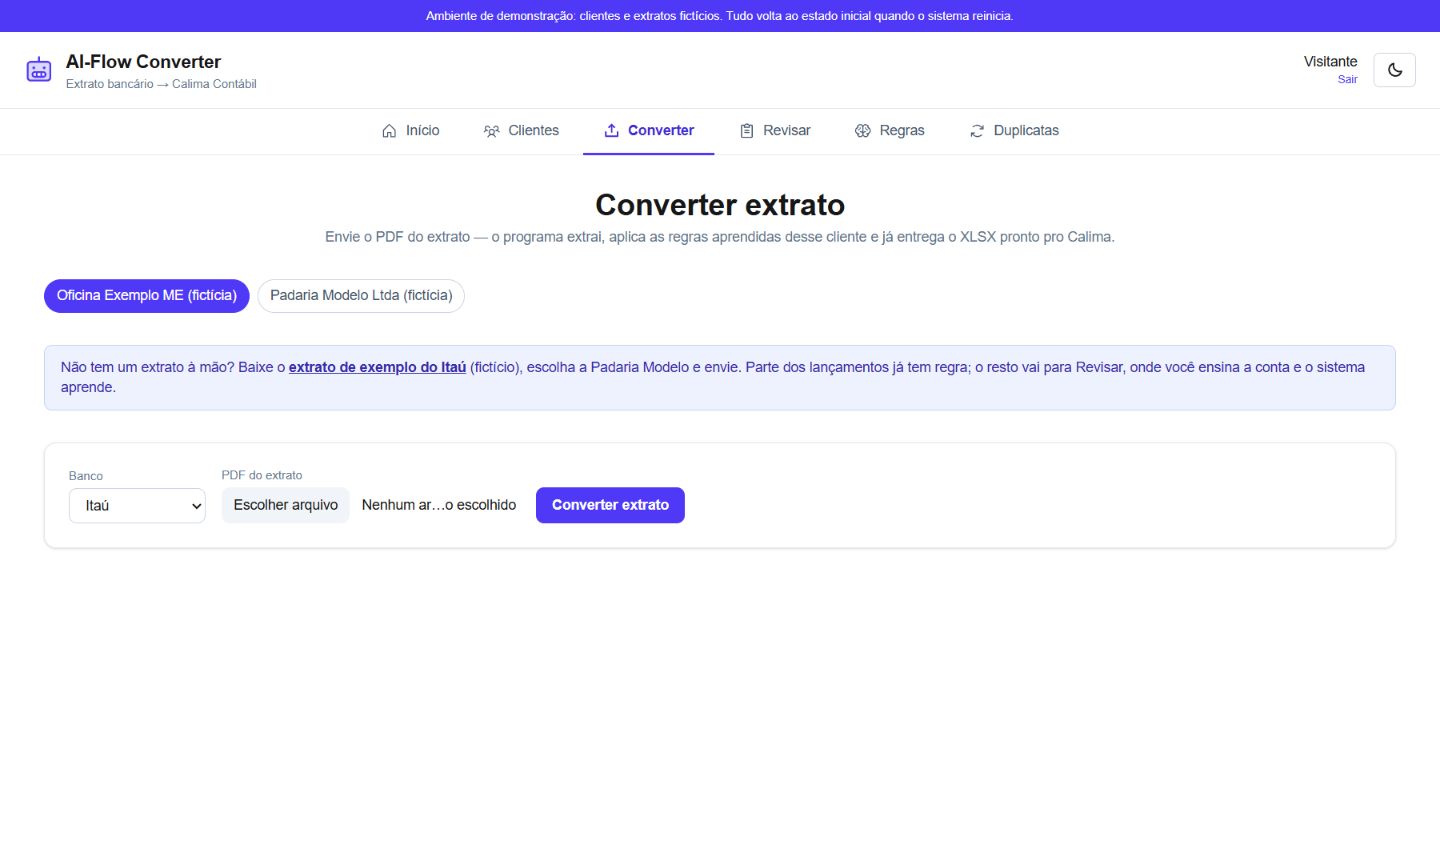The image size is (1440, 857).
Task: Click the PDF do extrato label
Action: tap(262, 475)
